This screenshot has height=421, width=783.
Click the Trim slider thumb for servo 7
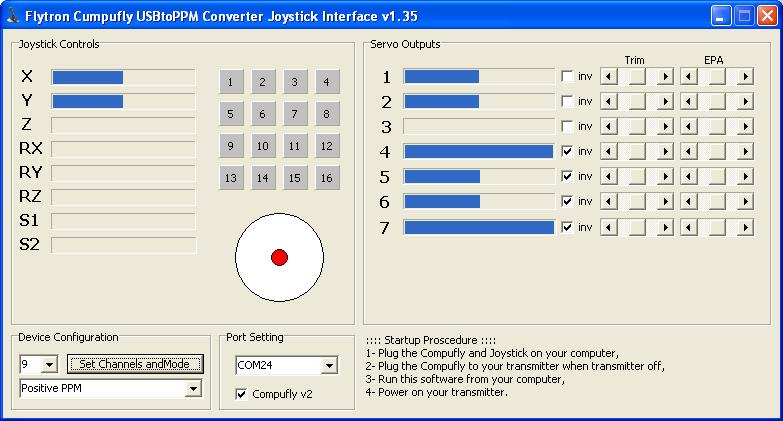[x=637, y=227]
